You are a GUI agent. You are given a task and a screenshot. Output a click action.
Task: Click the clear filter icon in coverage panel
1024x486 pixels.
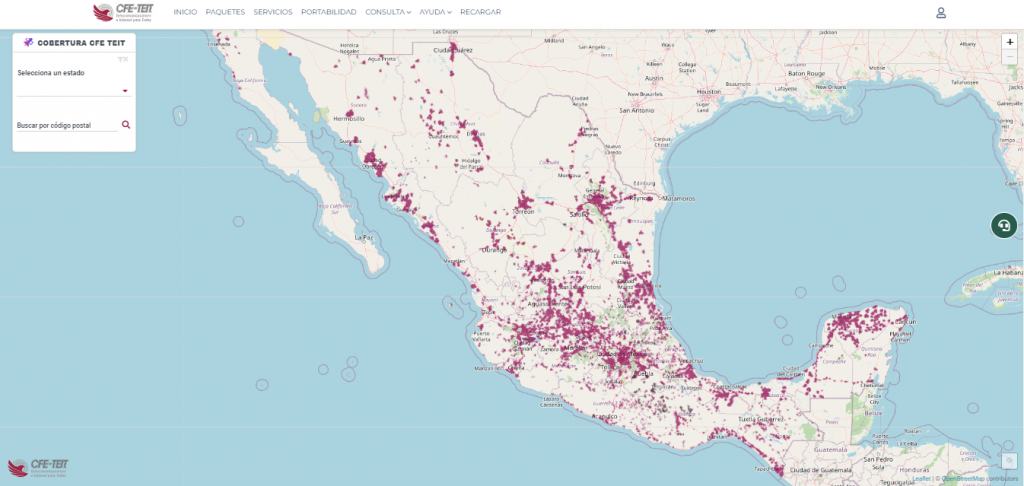123,59
